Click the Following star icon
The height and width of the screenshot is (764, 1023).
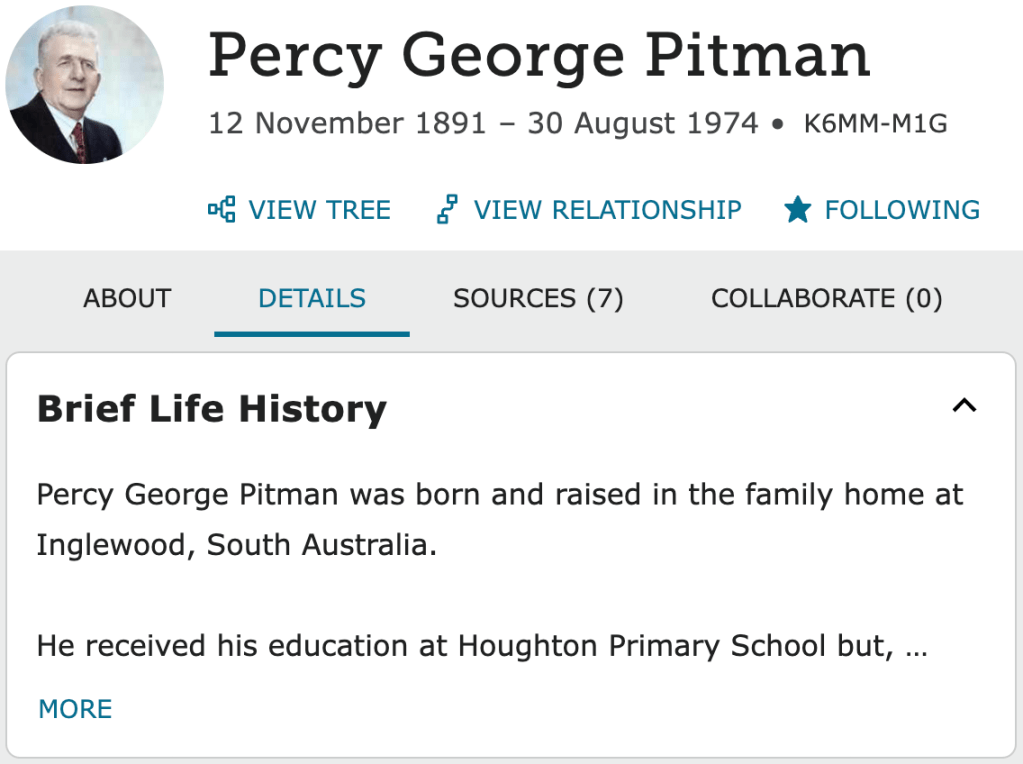[x=797, y=210]
